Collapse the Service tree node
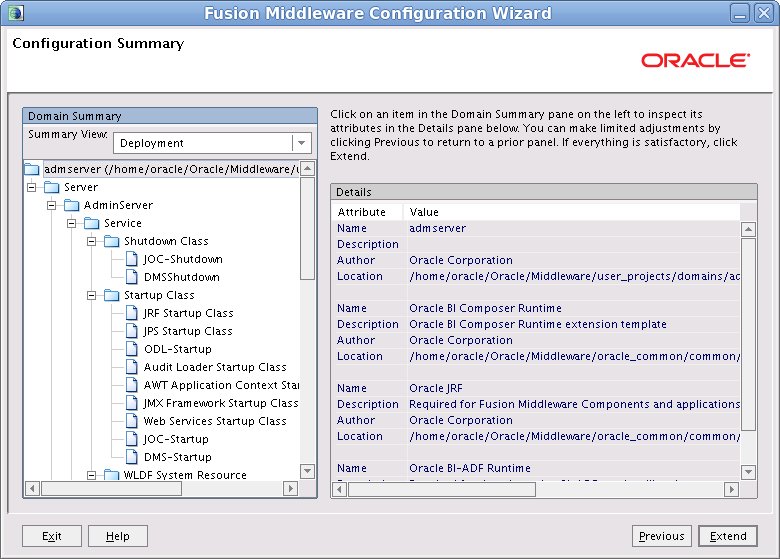Screen dimensions: 780x559 click(71, 223)
